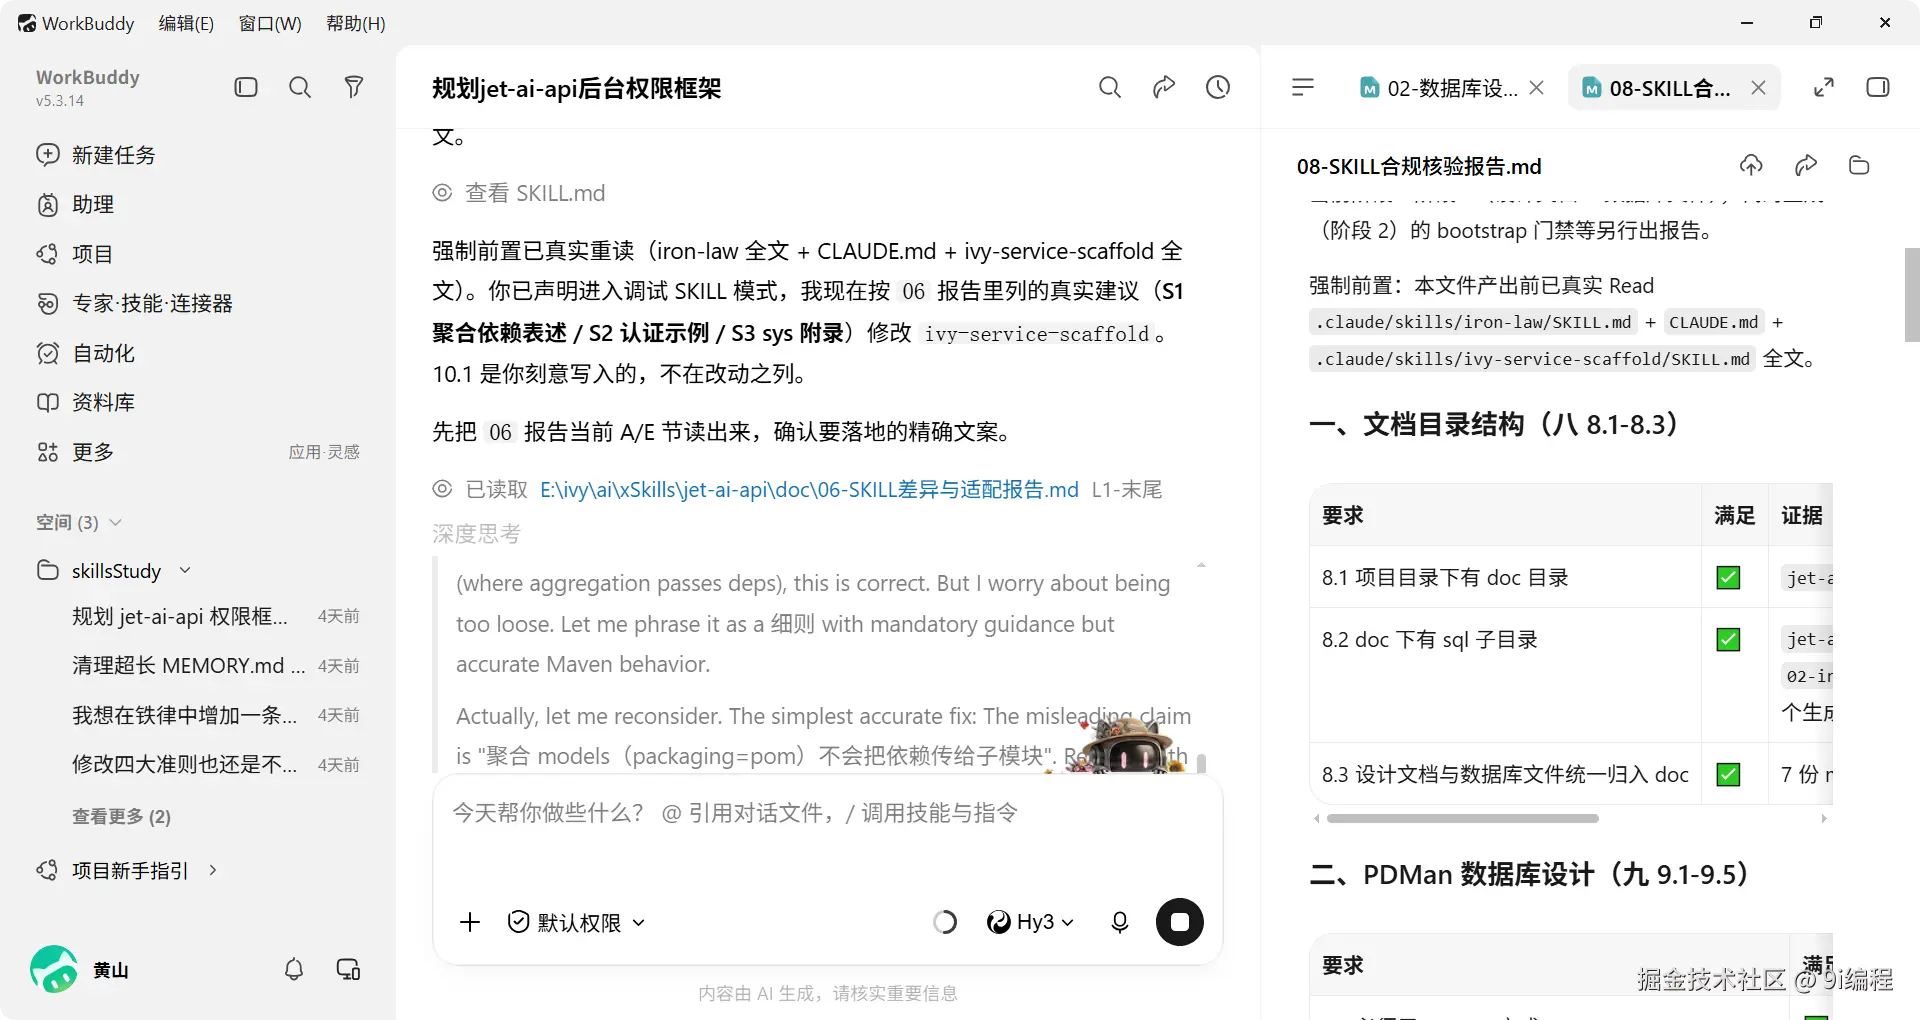Viewport: 1920px width, 1020px height.
Task: Click the document vertical scrollbar
Action: point(1912,295)
